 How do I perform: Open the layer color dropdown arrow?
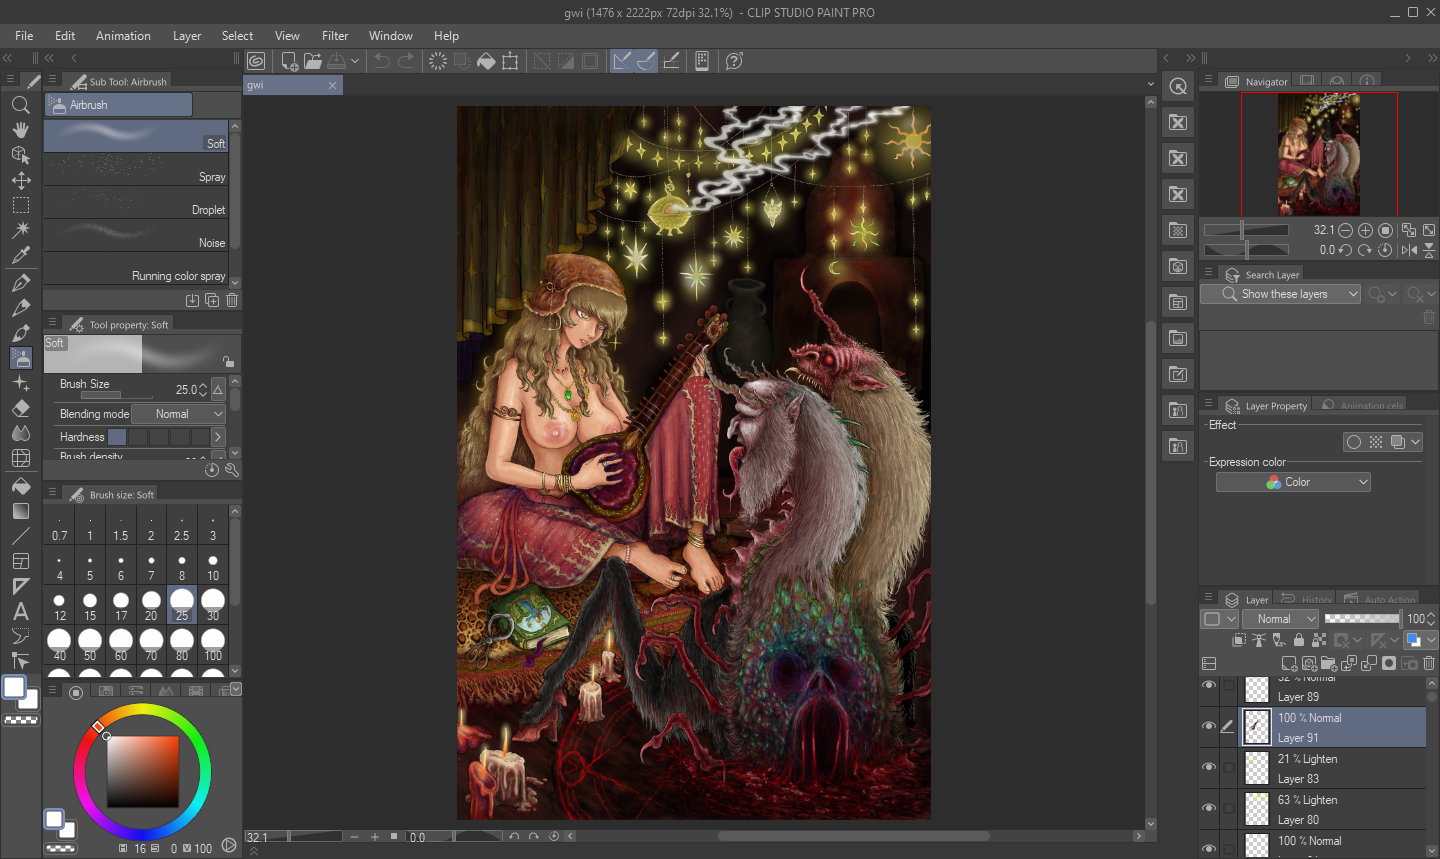coord(1431,640)
